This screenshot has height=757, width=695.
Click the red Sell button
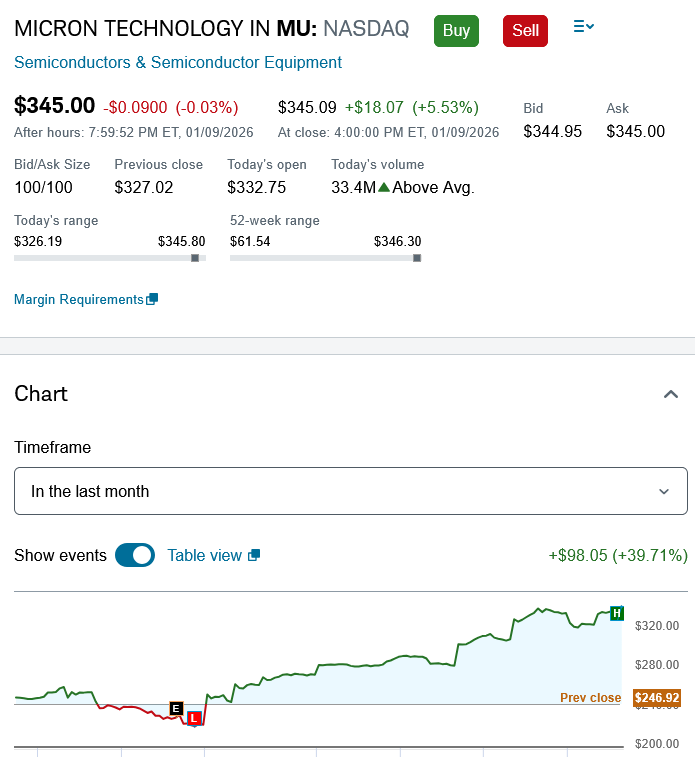525,30
